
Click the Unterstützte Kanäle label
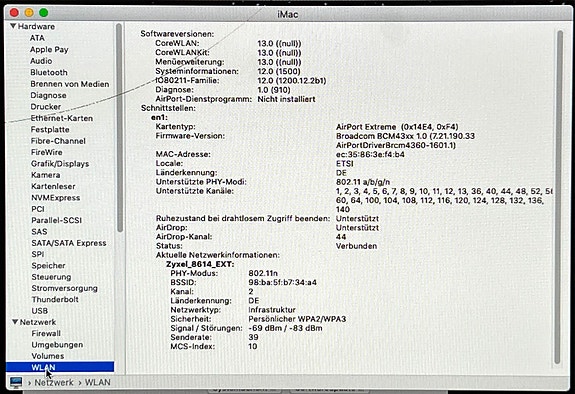coord(194,191)
